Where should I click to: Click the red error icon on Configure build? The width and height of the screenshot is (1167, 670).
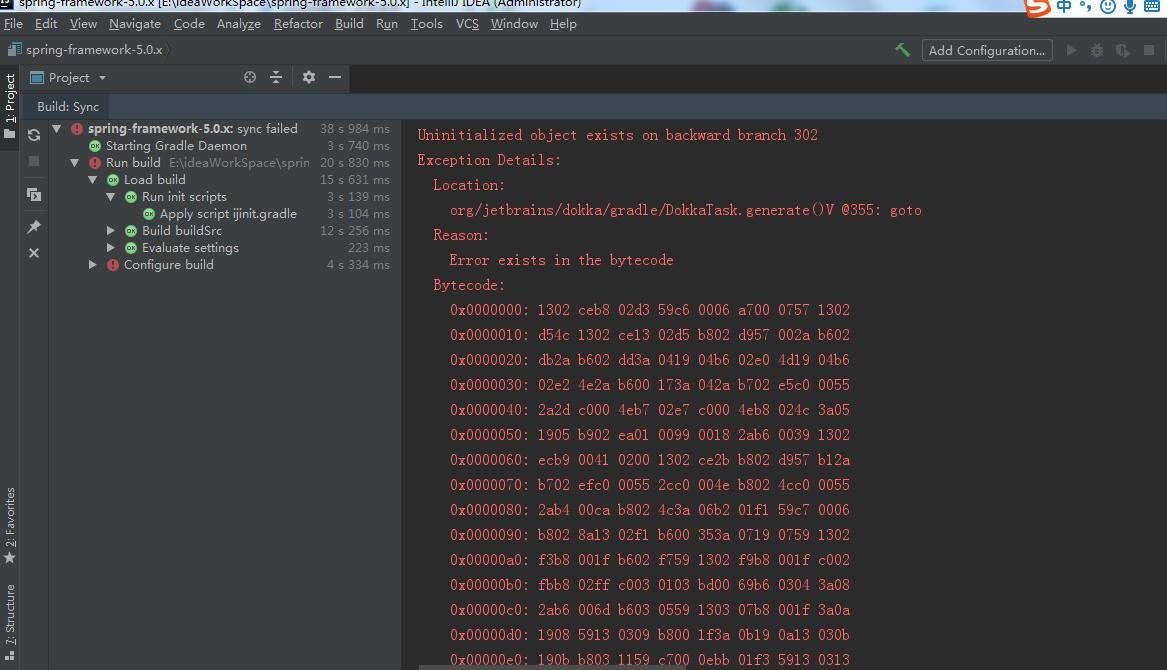[x=112, y=265]
